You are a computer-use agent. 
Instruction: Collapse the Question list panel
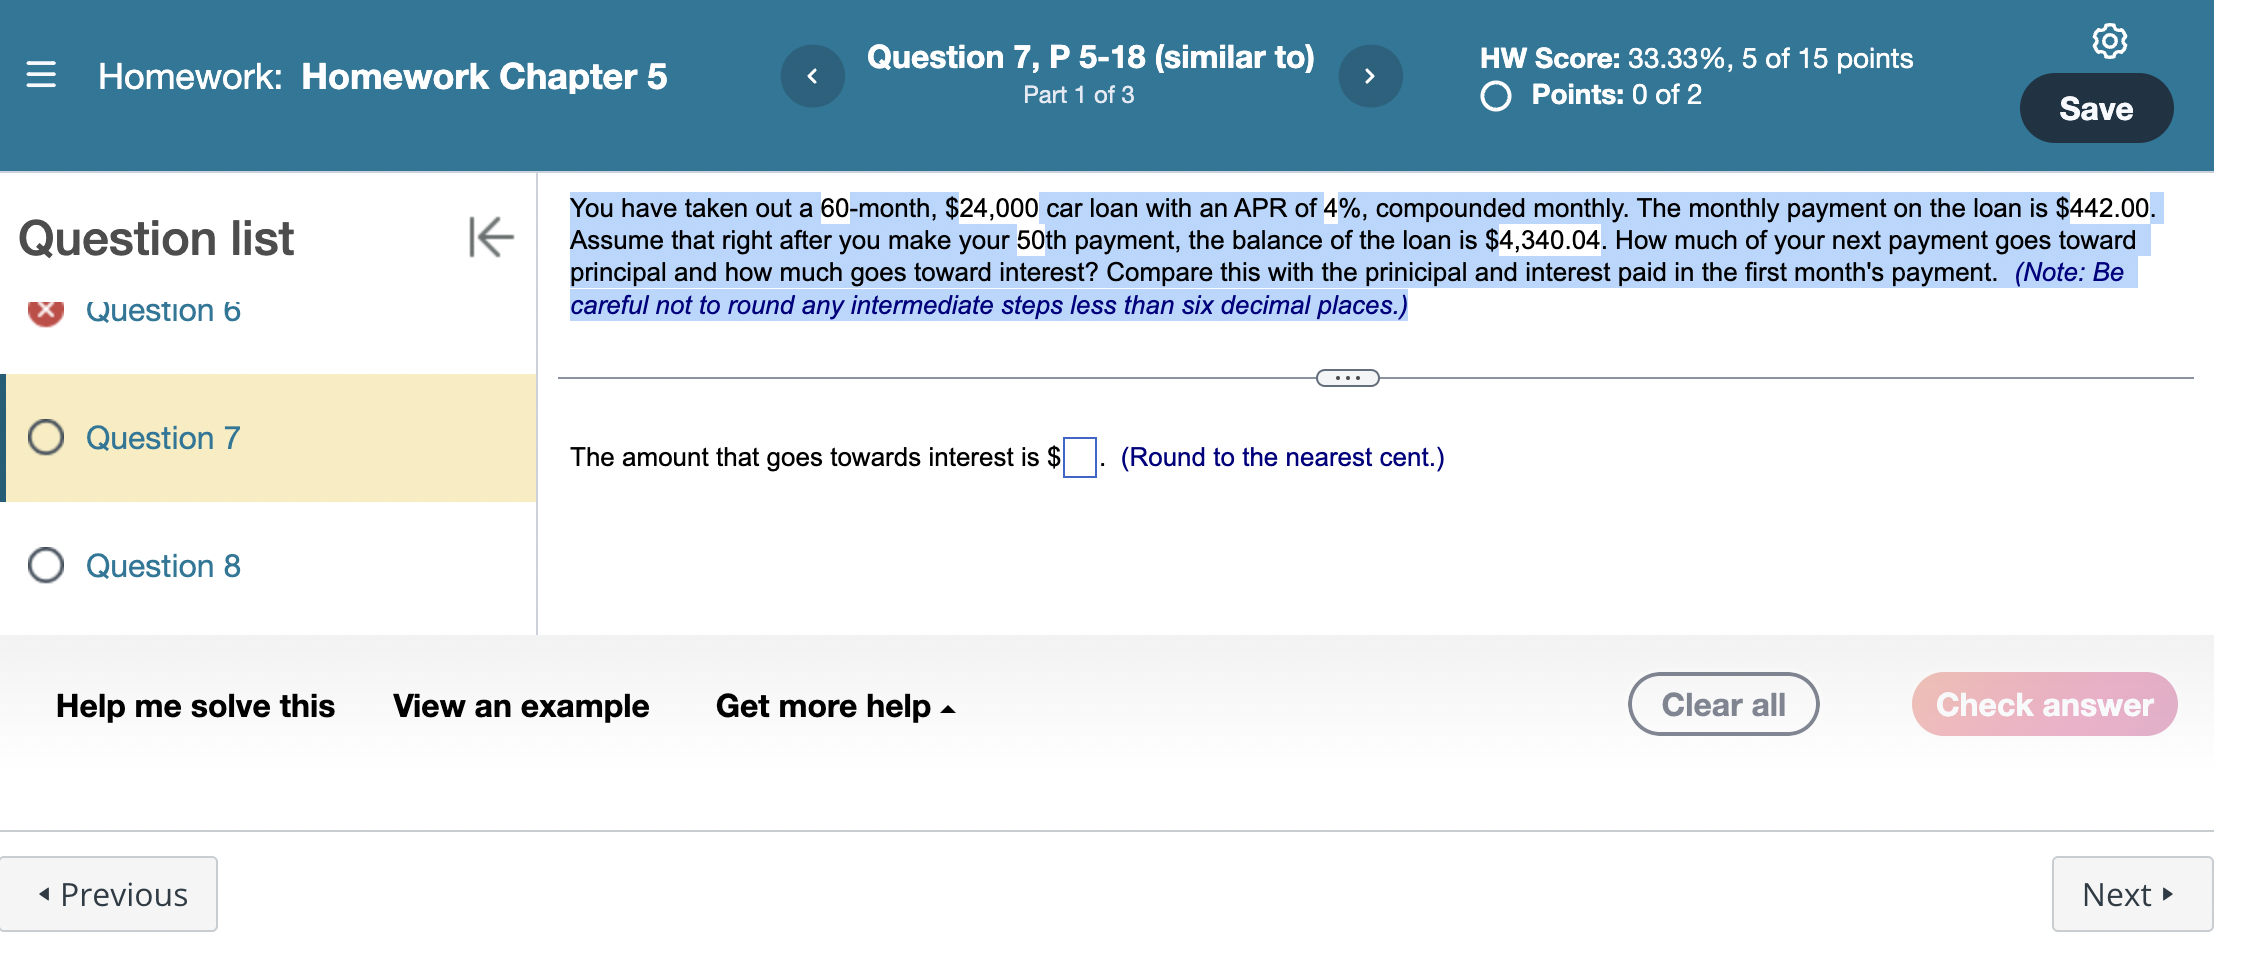[x=491, y=237]
